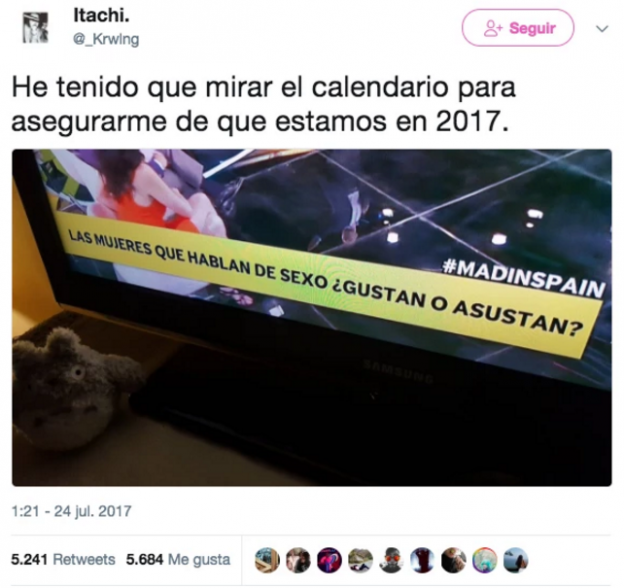This screenshot has width=624, height=588.
Task: Open the sixth liker avatar
Action: pyautogui.click(x=422, y=560)
